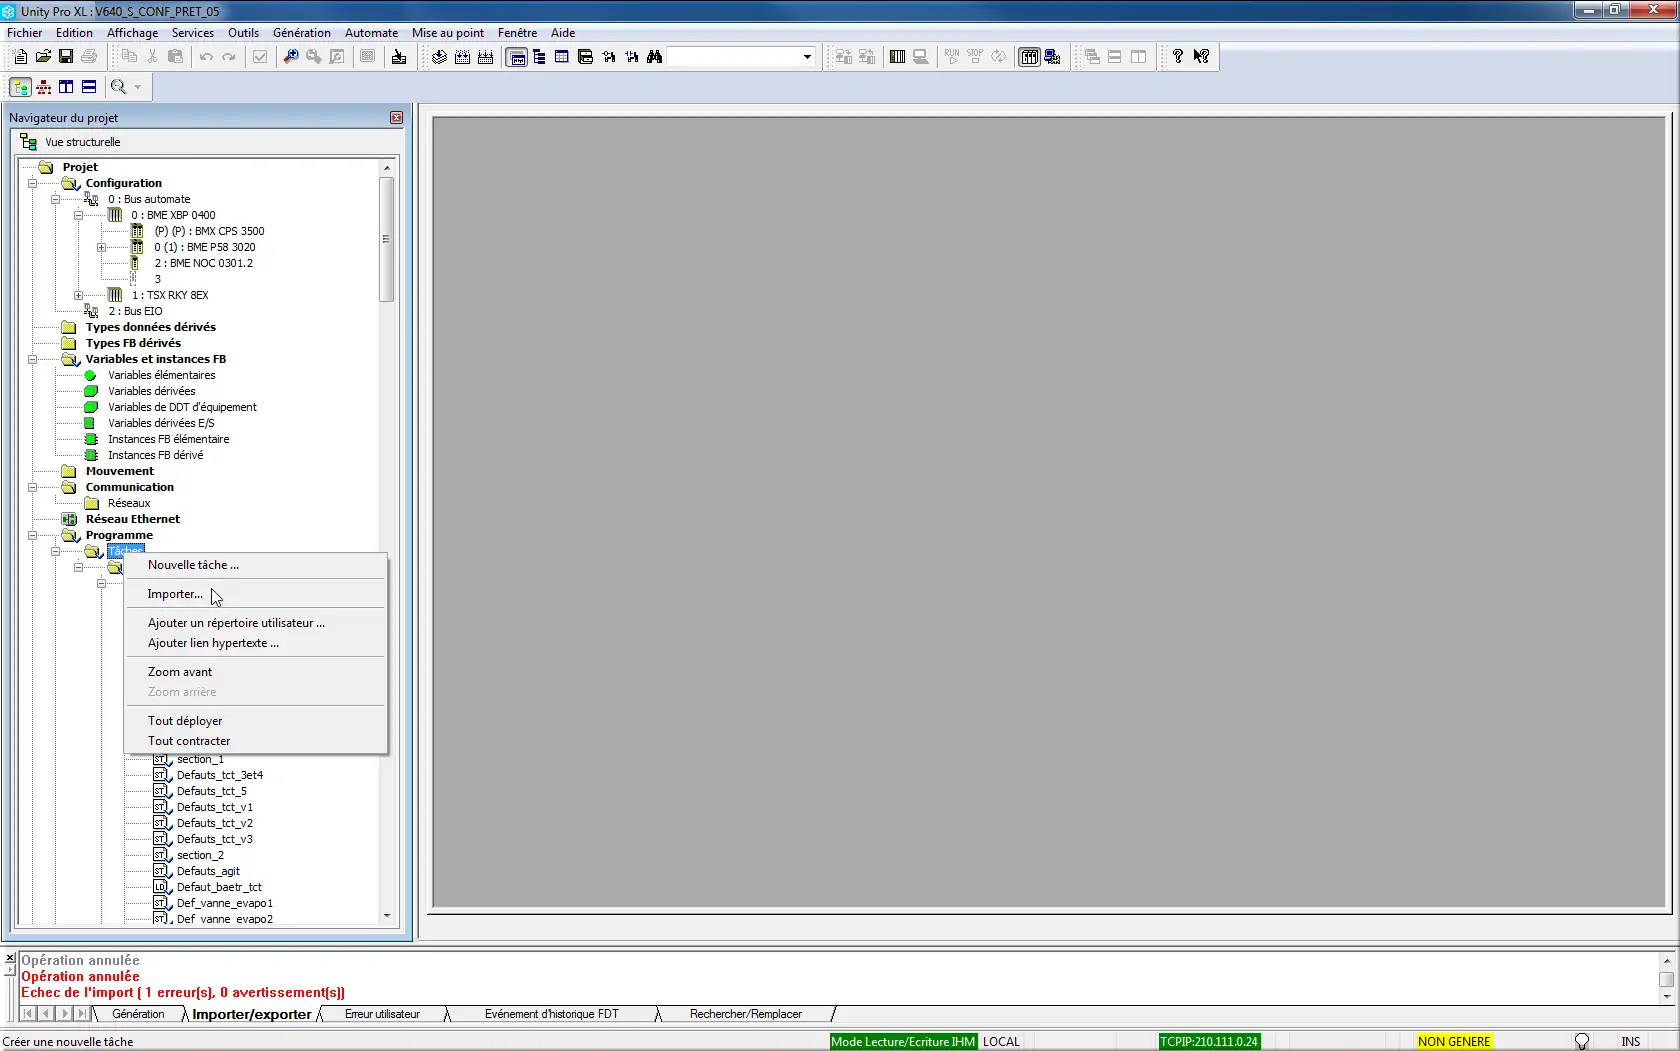Viewport: 1680px width, 1051px height.
Task: Select the Réseau Ethernet tree item
Action: click(x=132, y=519)
